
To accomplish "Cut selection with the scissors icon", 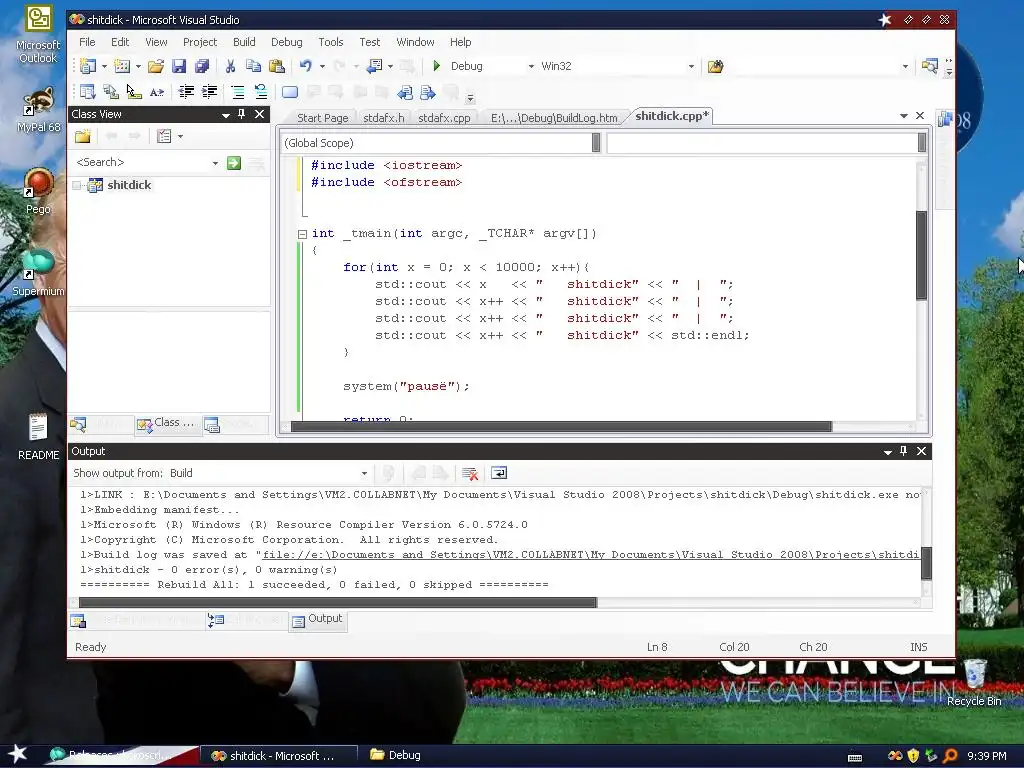I will pyautogui.click(x=230, y=66).
